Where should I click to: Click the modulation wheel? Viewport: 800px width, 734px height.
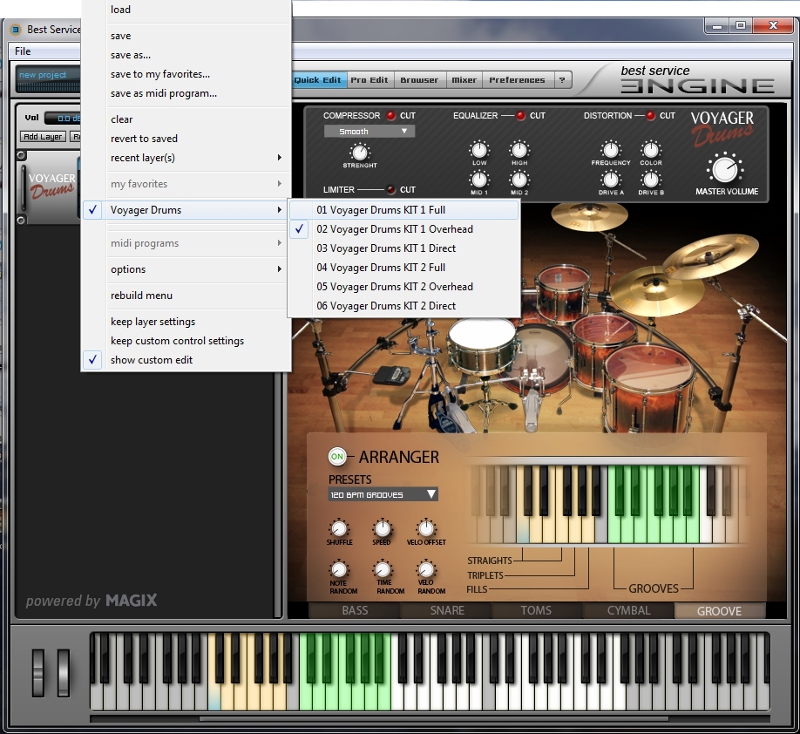(63, 672)
